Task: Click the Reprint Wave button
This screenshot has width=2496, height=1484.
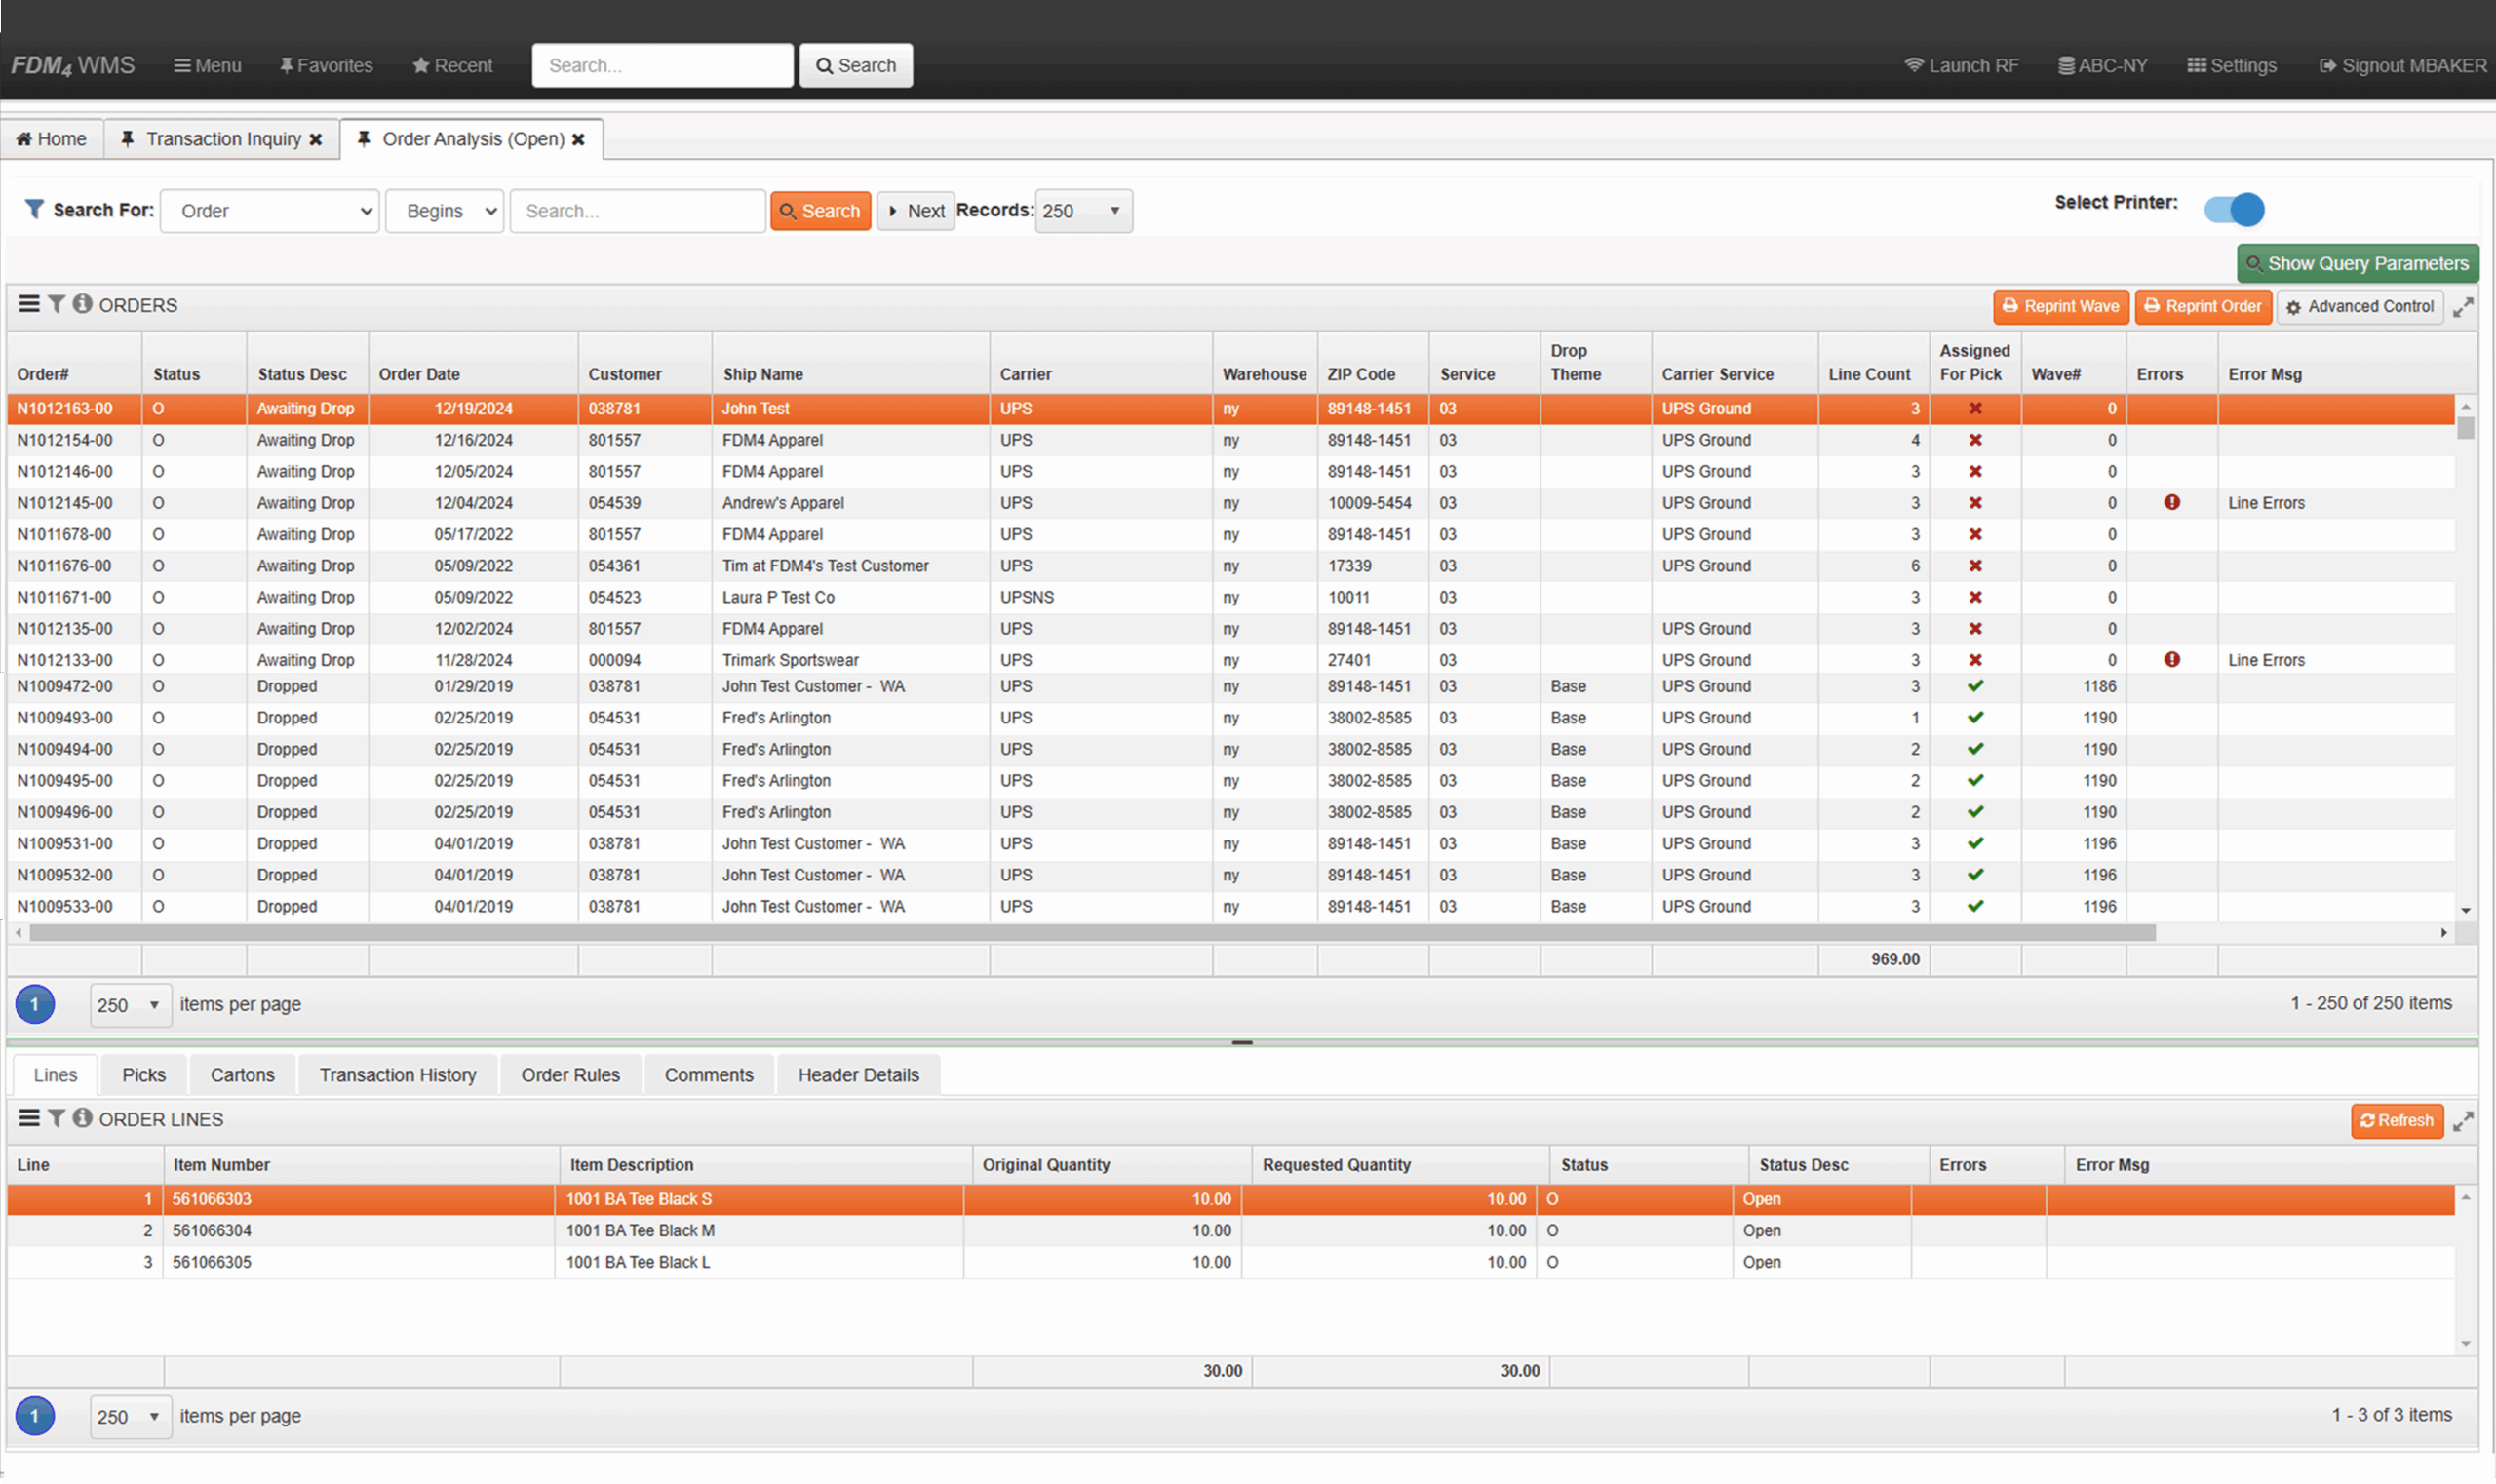Action: [2060, 307]
